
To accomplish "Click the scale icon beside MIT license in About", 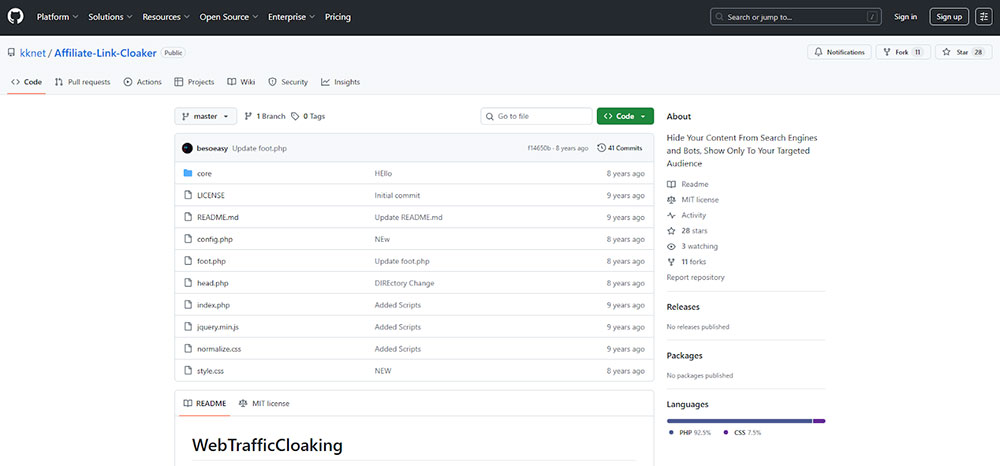I will [x=671, y=200].
